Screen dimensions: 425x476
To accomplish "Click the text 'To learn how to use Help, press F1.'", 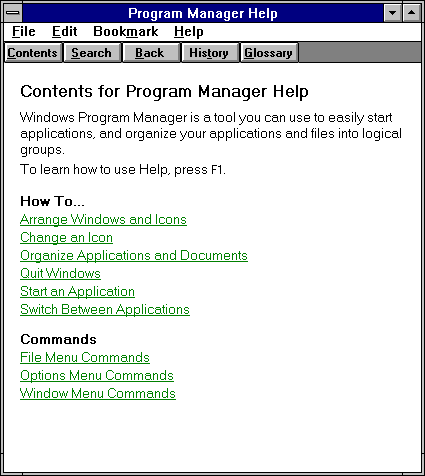I will click(123, 170).
